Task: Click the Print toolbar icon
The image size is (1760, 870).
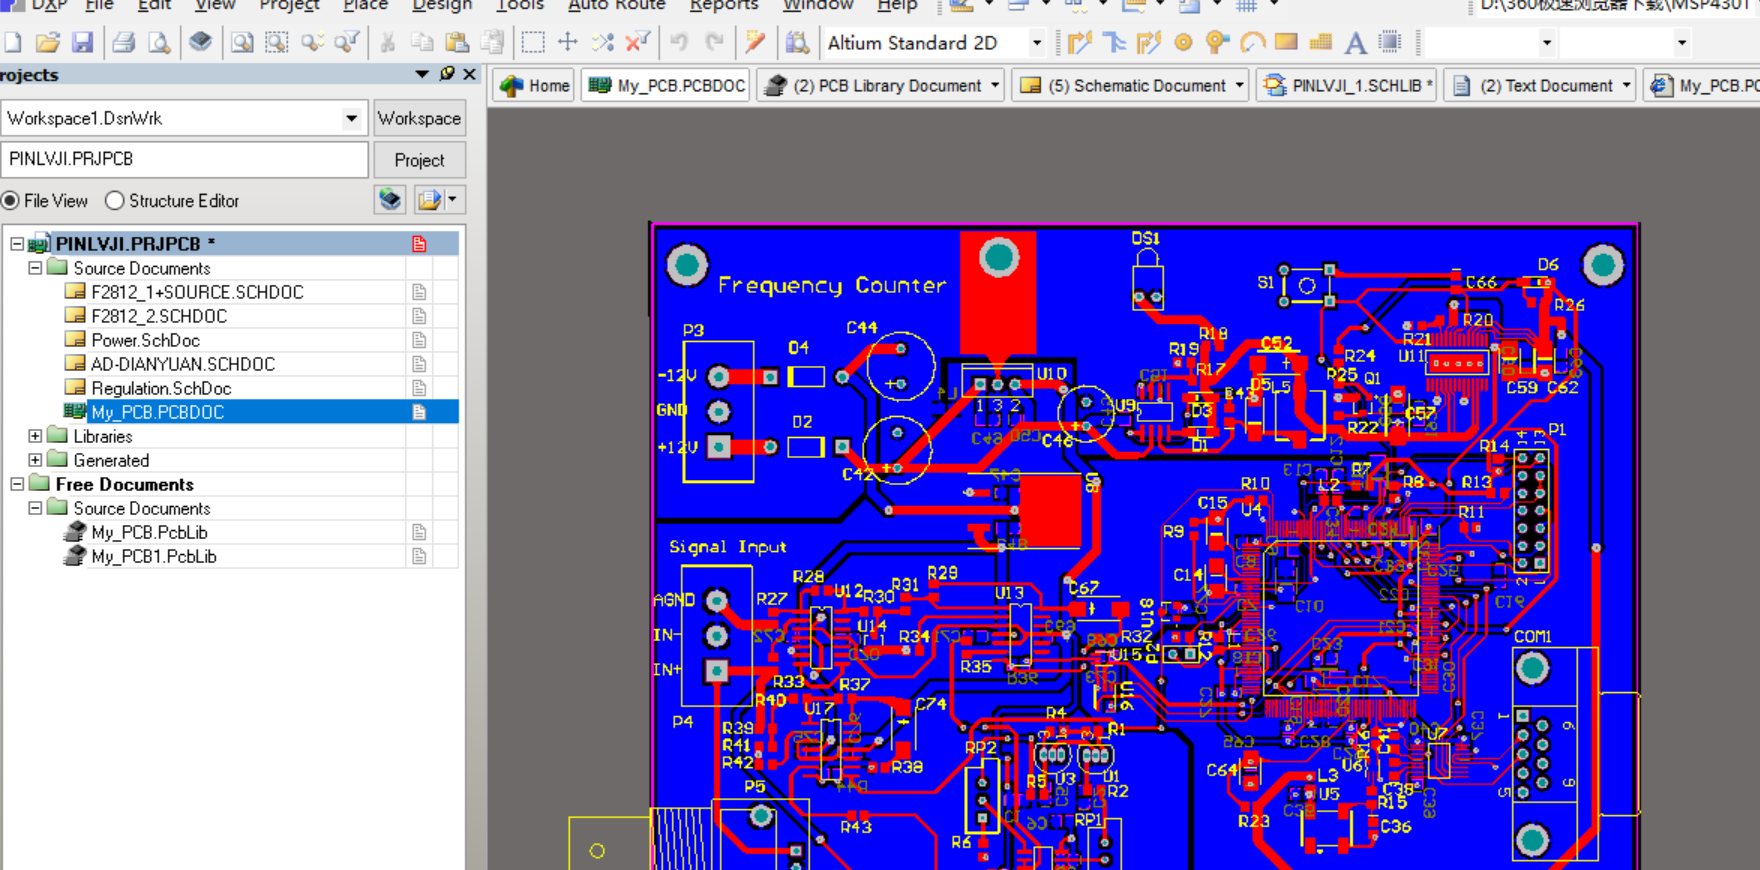Action: coord(124,43)
